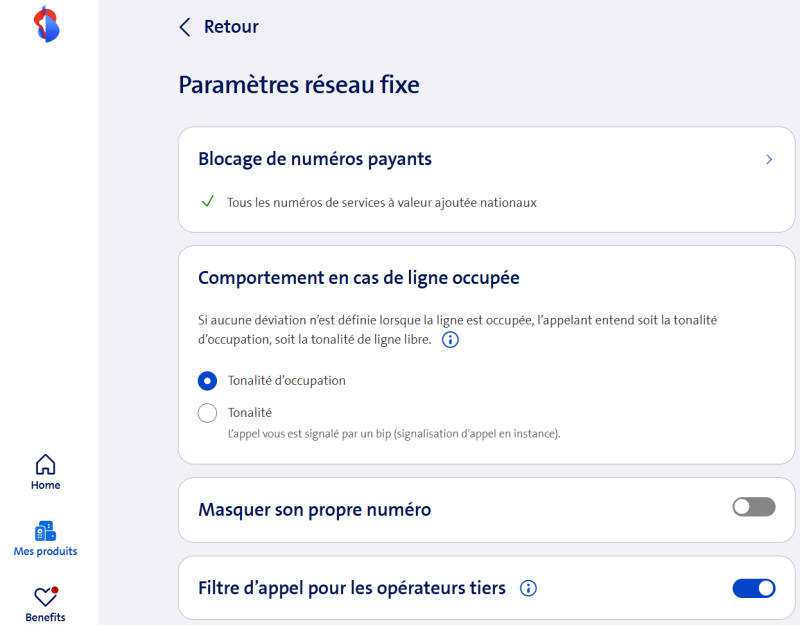This screenshot has height=625, width=800.
Task: Enable Masquer son propre numéro switch
Action: [x=753, y=508]
